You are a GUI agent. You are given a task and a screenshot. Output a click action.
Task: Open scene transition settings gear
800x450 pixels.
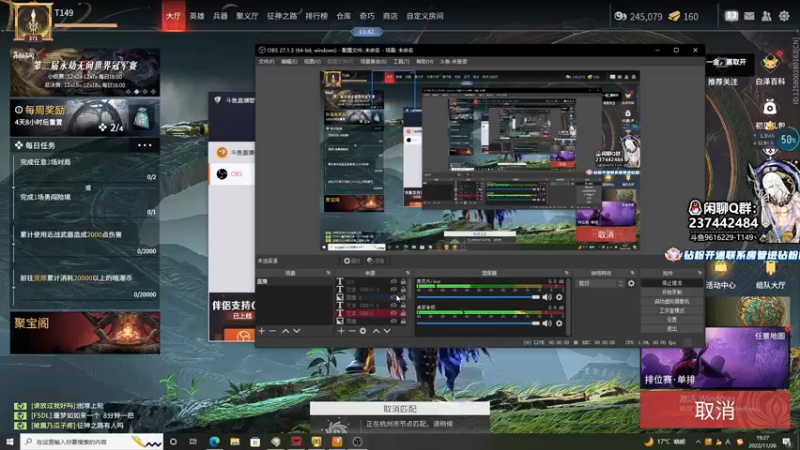pyautogui.click(x=631, y=283)
